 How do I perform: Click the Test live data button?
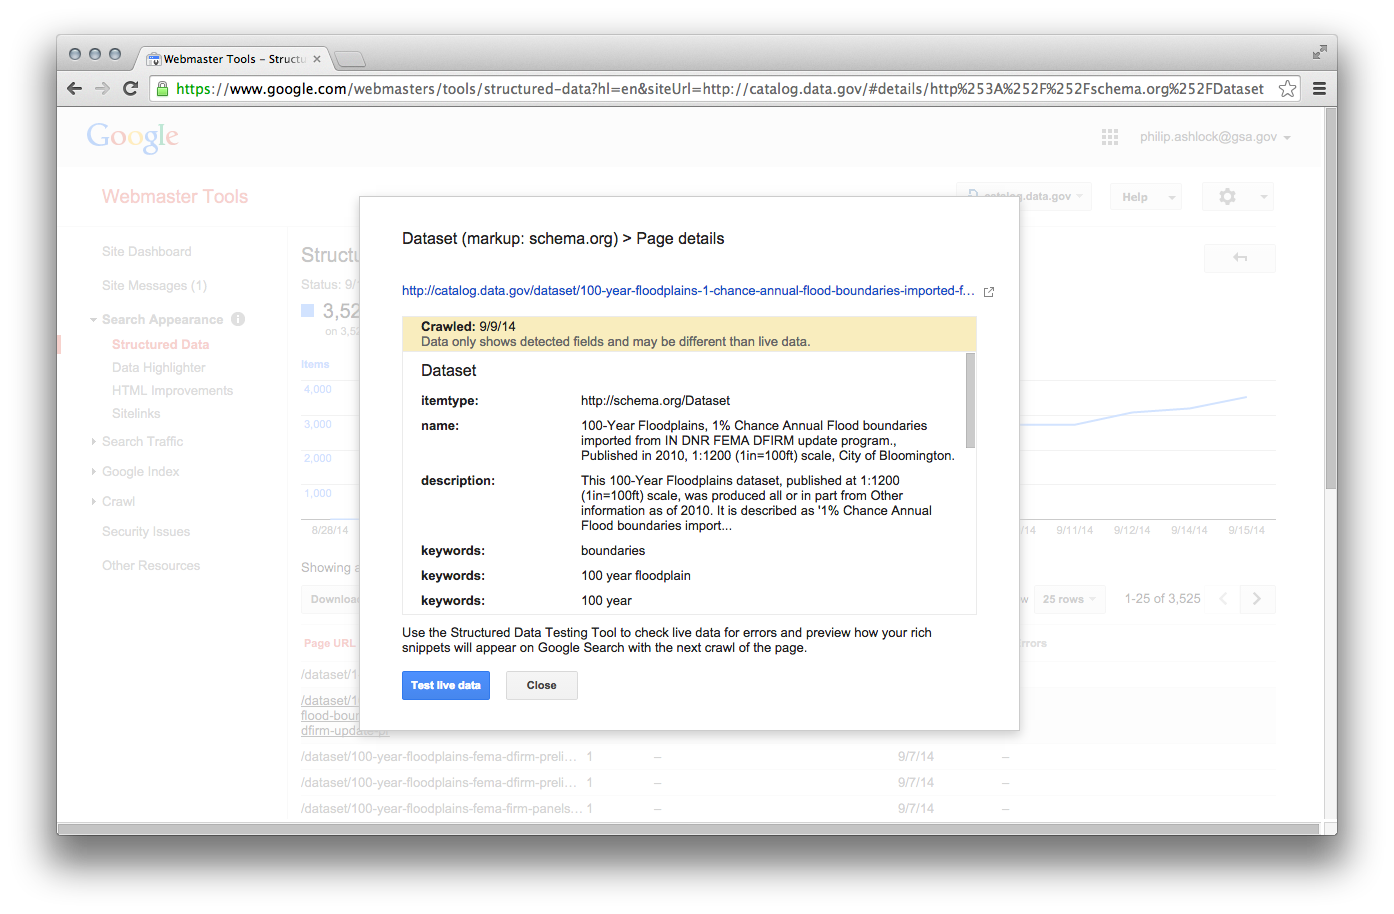446,685
